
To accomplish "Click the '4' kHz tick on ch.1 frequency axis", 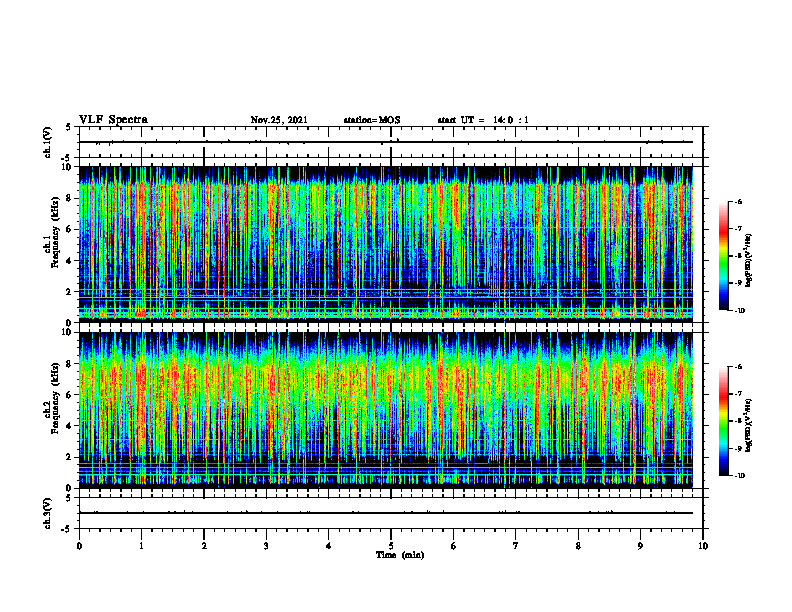I will point(69,261).
